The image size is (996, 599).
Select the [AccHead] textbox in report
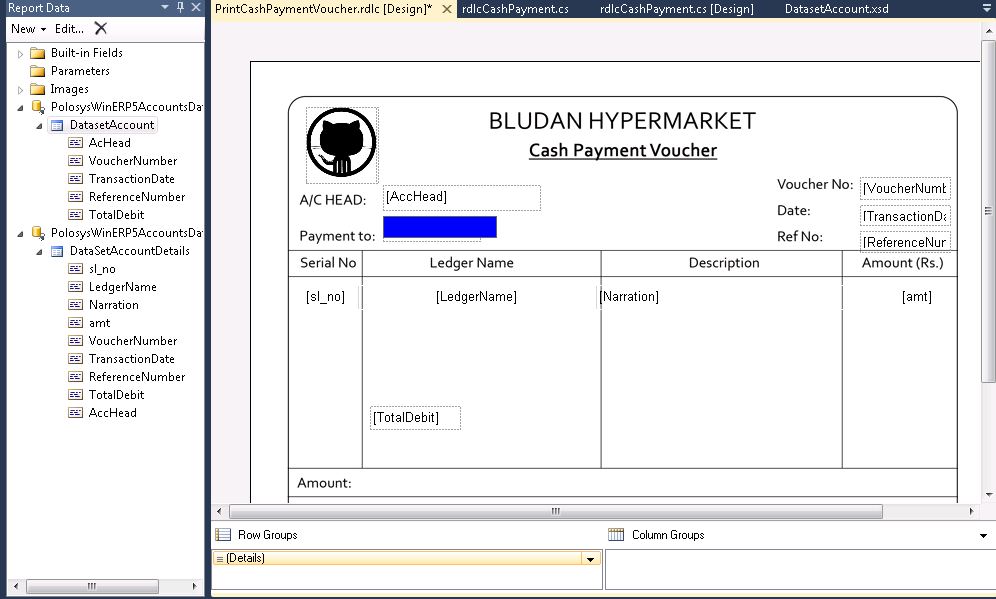pyautogui.click(x=462, y=198)
